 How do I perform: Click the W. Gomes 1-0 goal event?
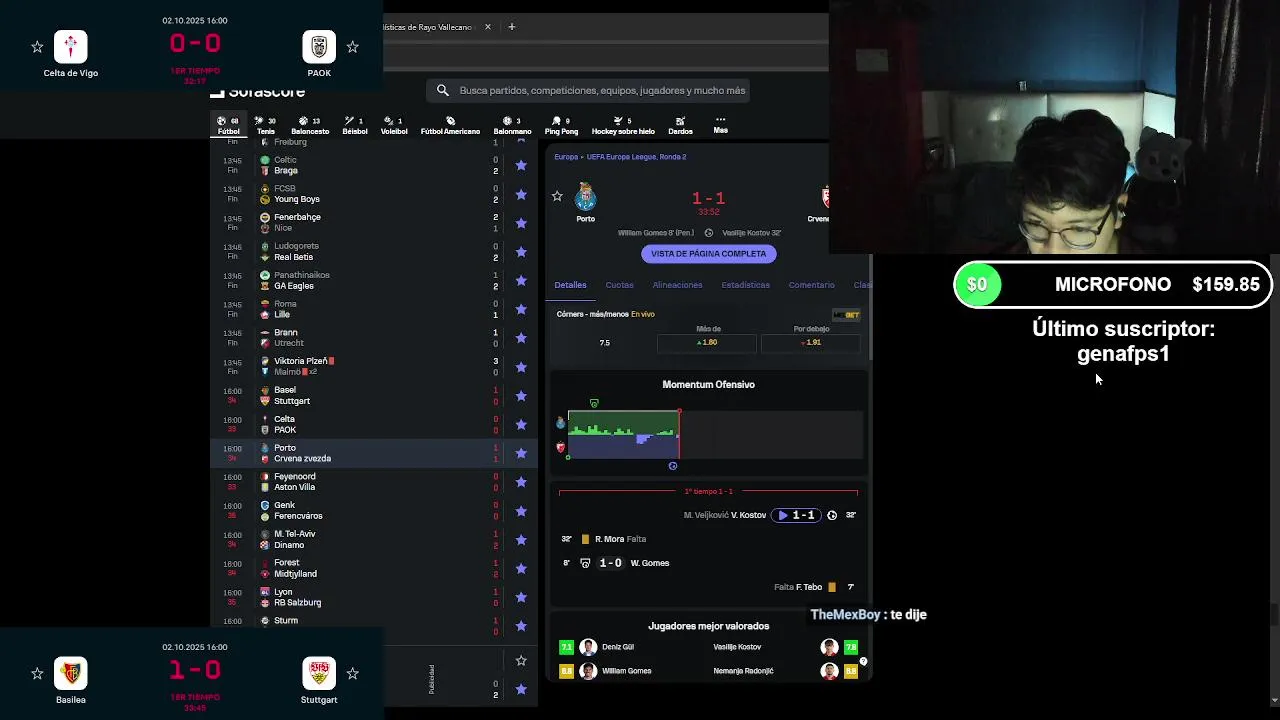[616, 563]
